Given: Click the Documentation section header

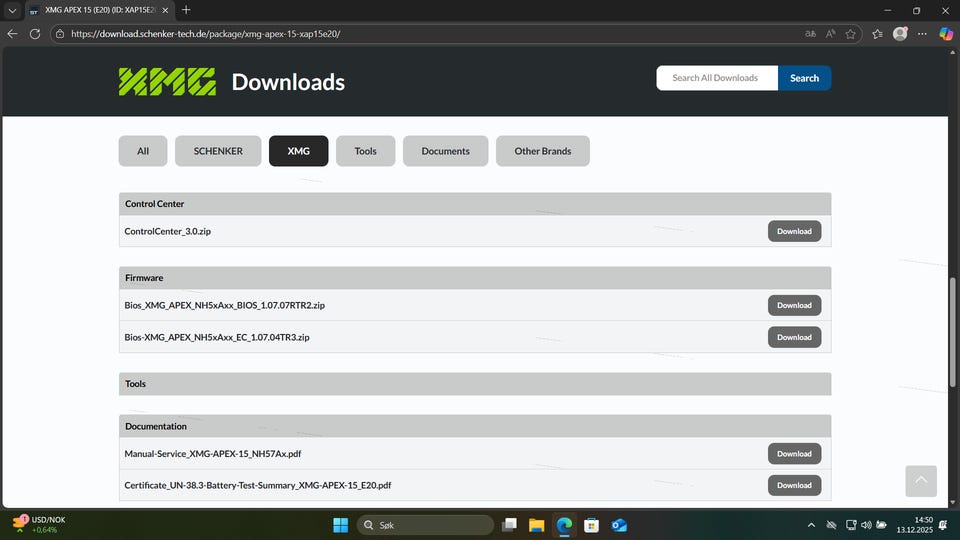Looking at the screenshot, I should tap(475, 426).
